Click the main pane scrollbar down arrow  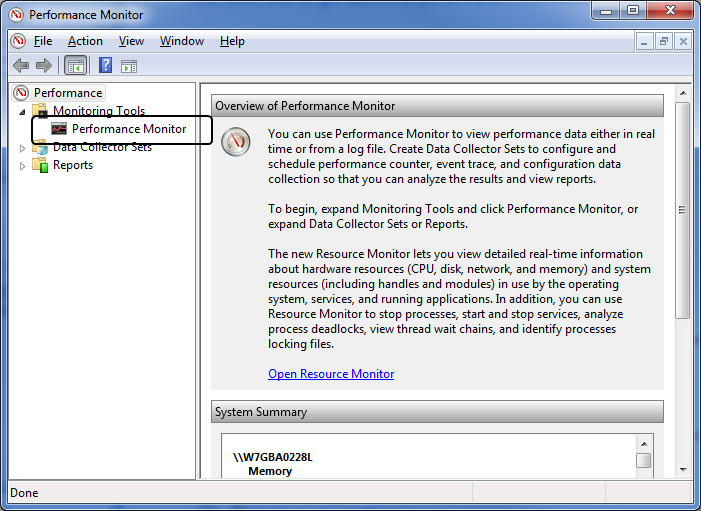coord(683,469)
